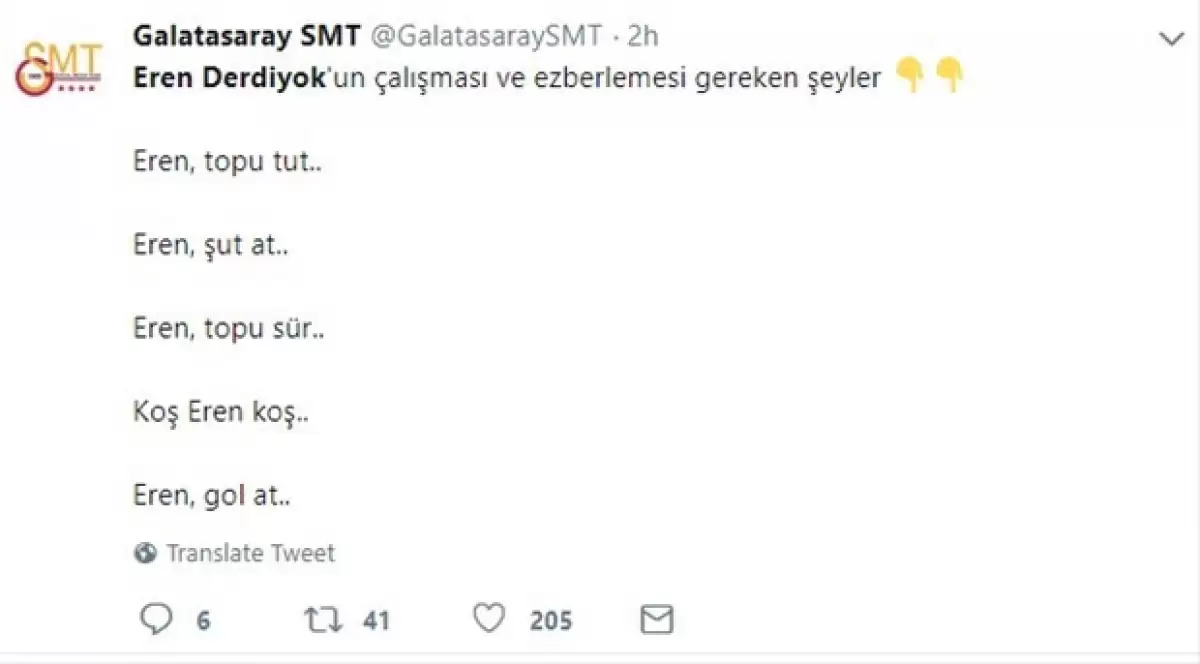Click the second pointing-down hand emoji
Screen dimensions: 1200x664
pos(949,76)
